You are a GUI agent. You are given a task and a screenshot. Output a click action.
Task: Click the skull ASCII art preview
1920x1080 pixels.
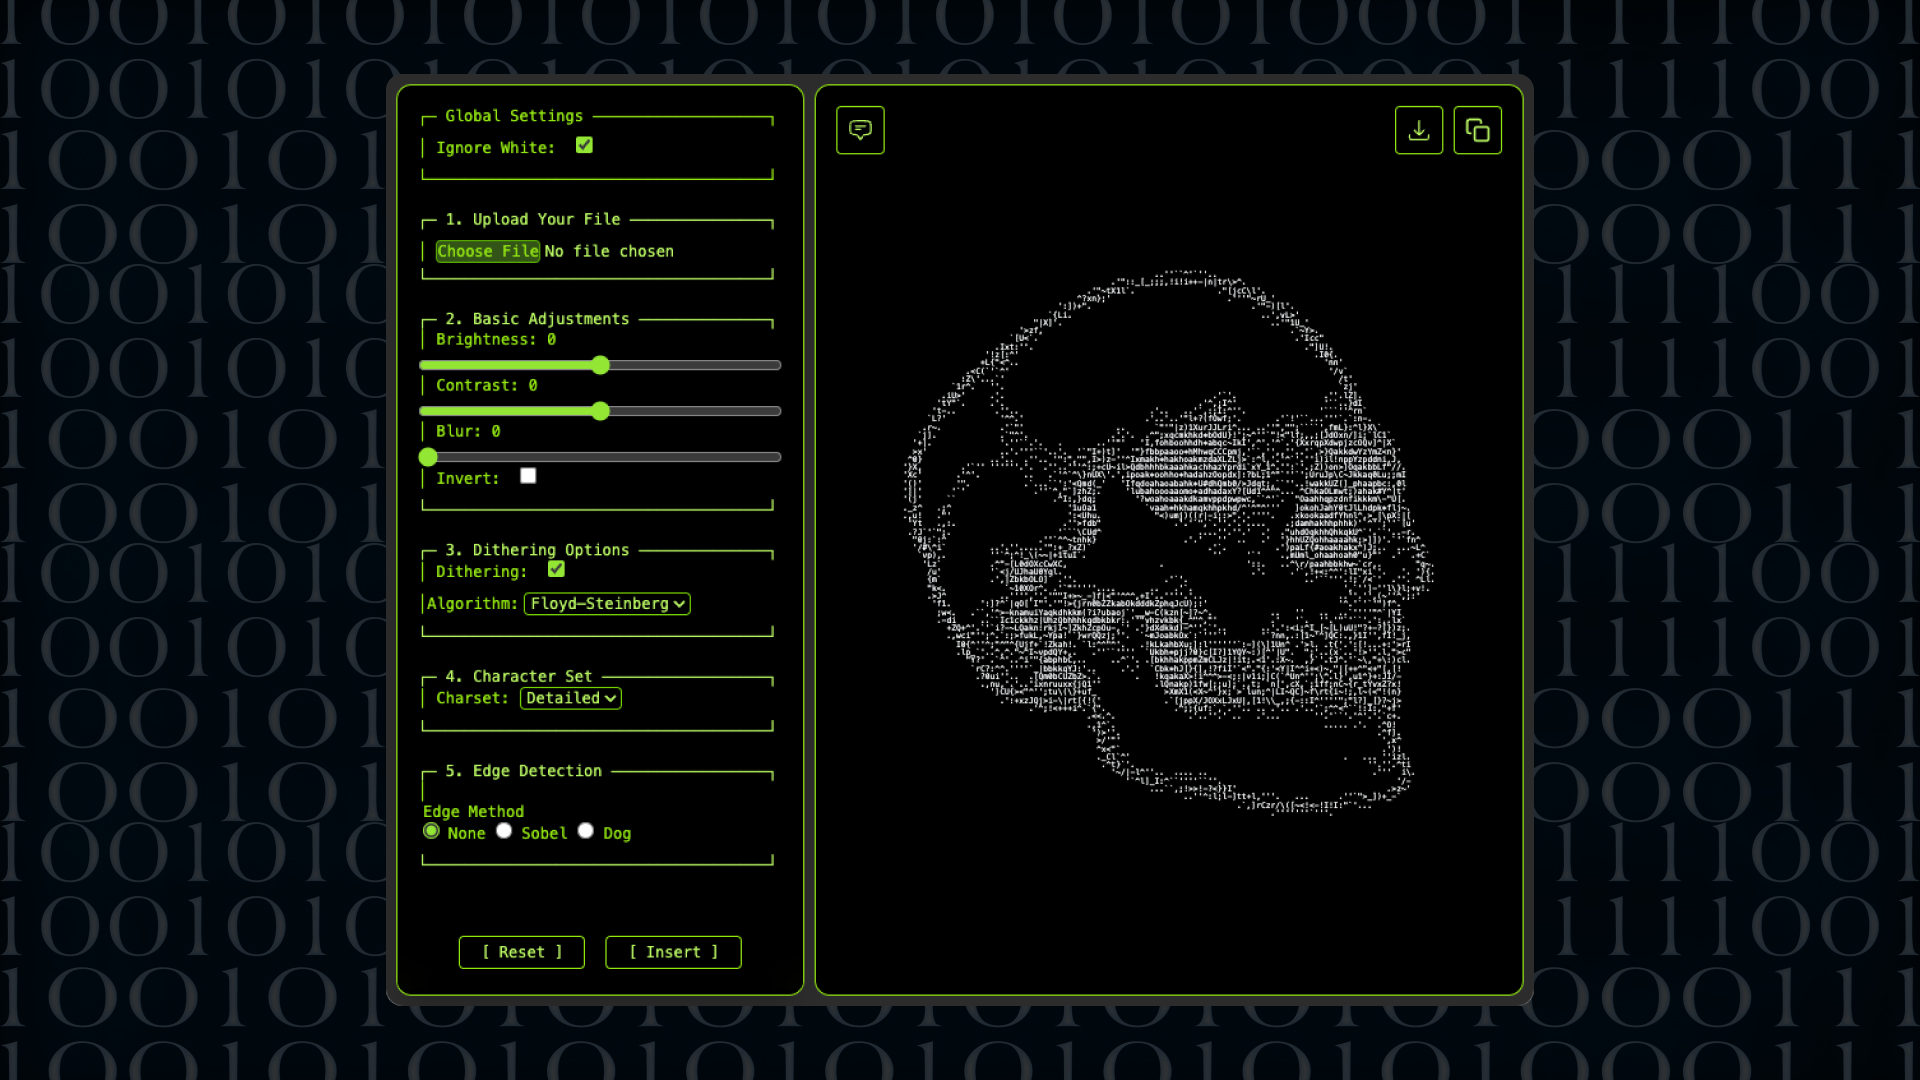coord(1169,541)
